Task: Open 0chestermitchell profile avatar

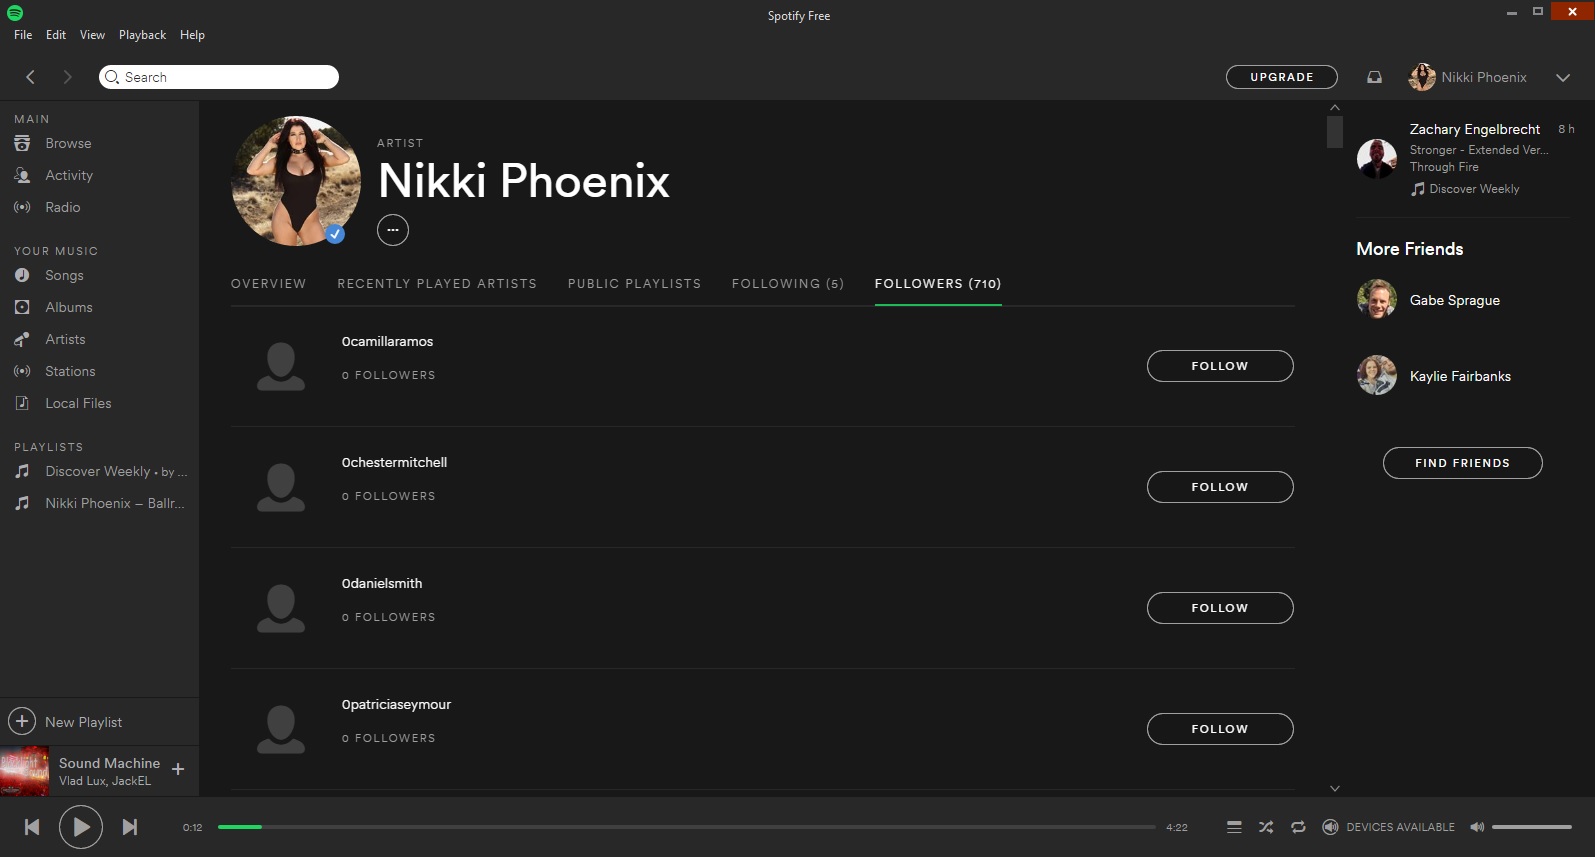Action: [281, 487]
